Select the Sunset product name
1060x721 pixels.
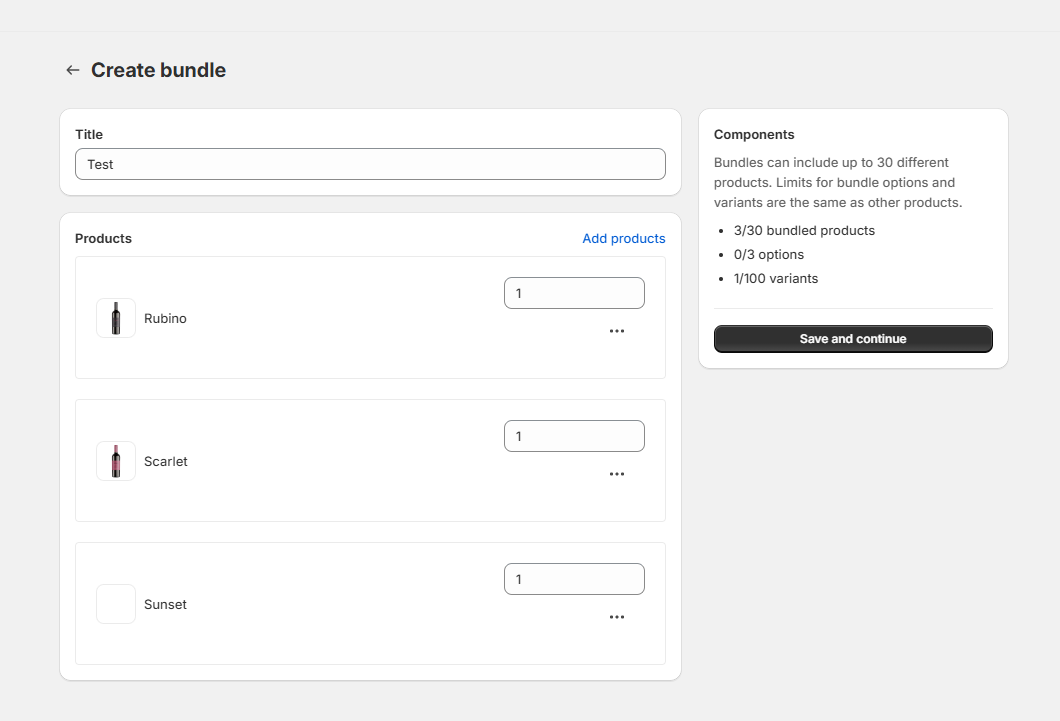[x=165, y=604]
